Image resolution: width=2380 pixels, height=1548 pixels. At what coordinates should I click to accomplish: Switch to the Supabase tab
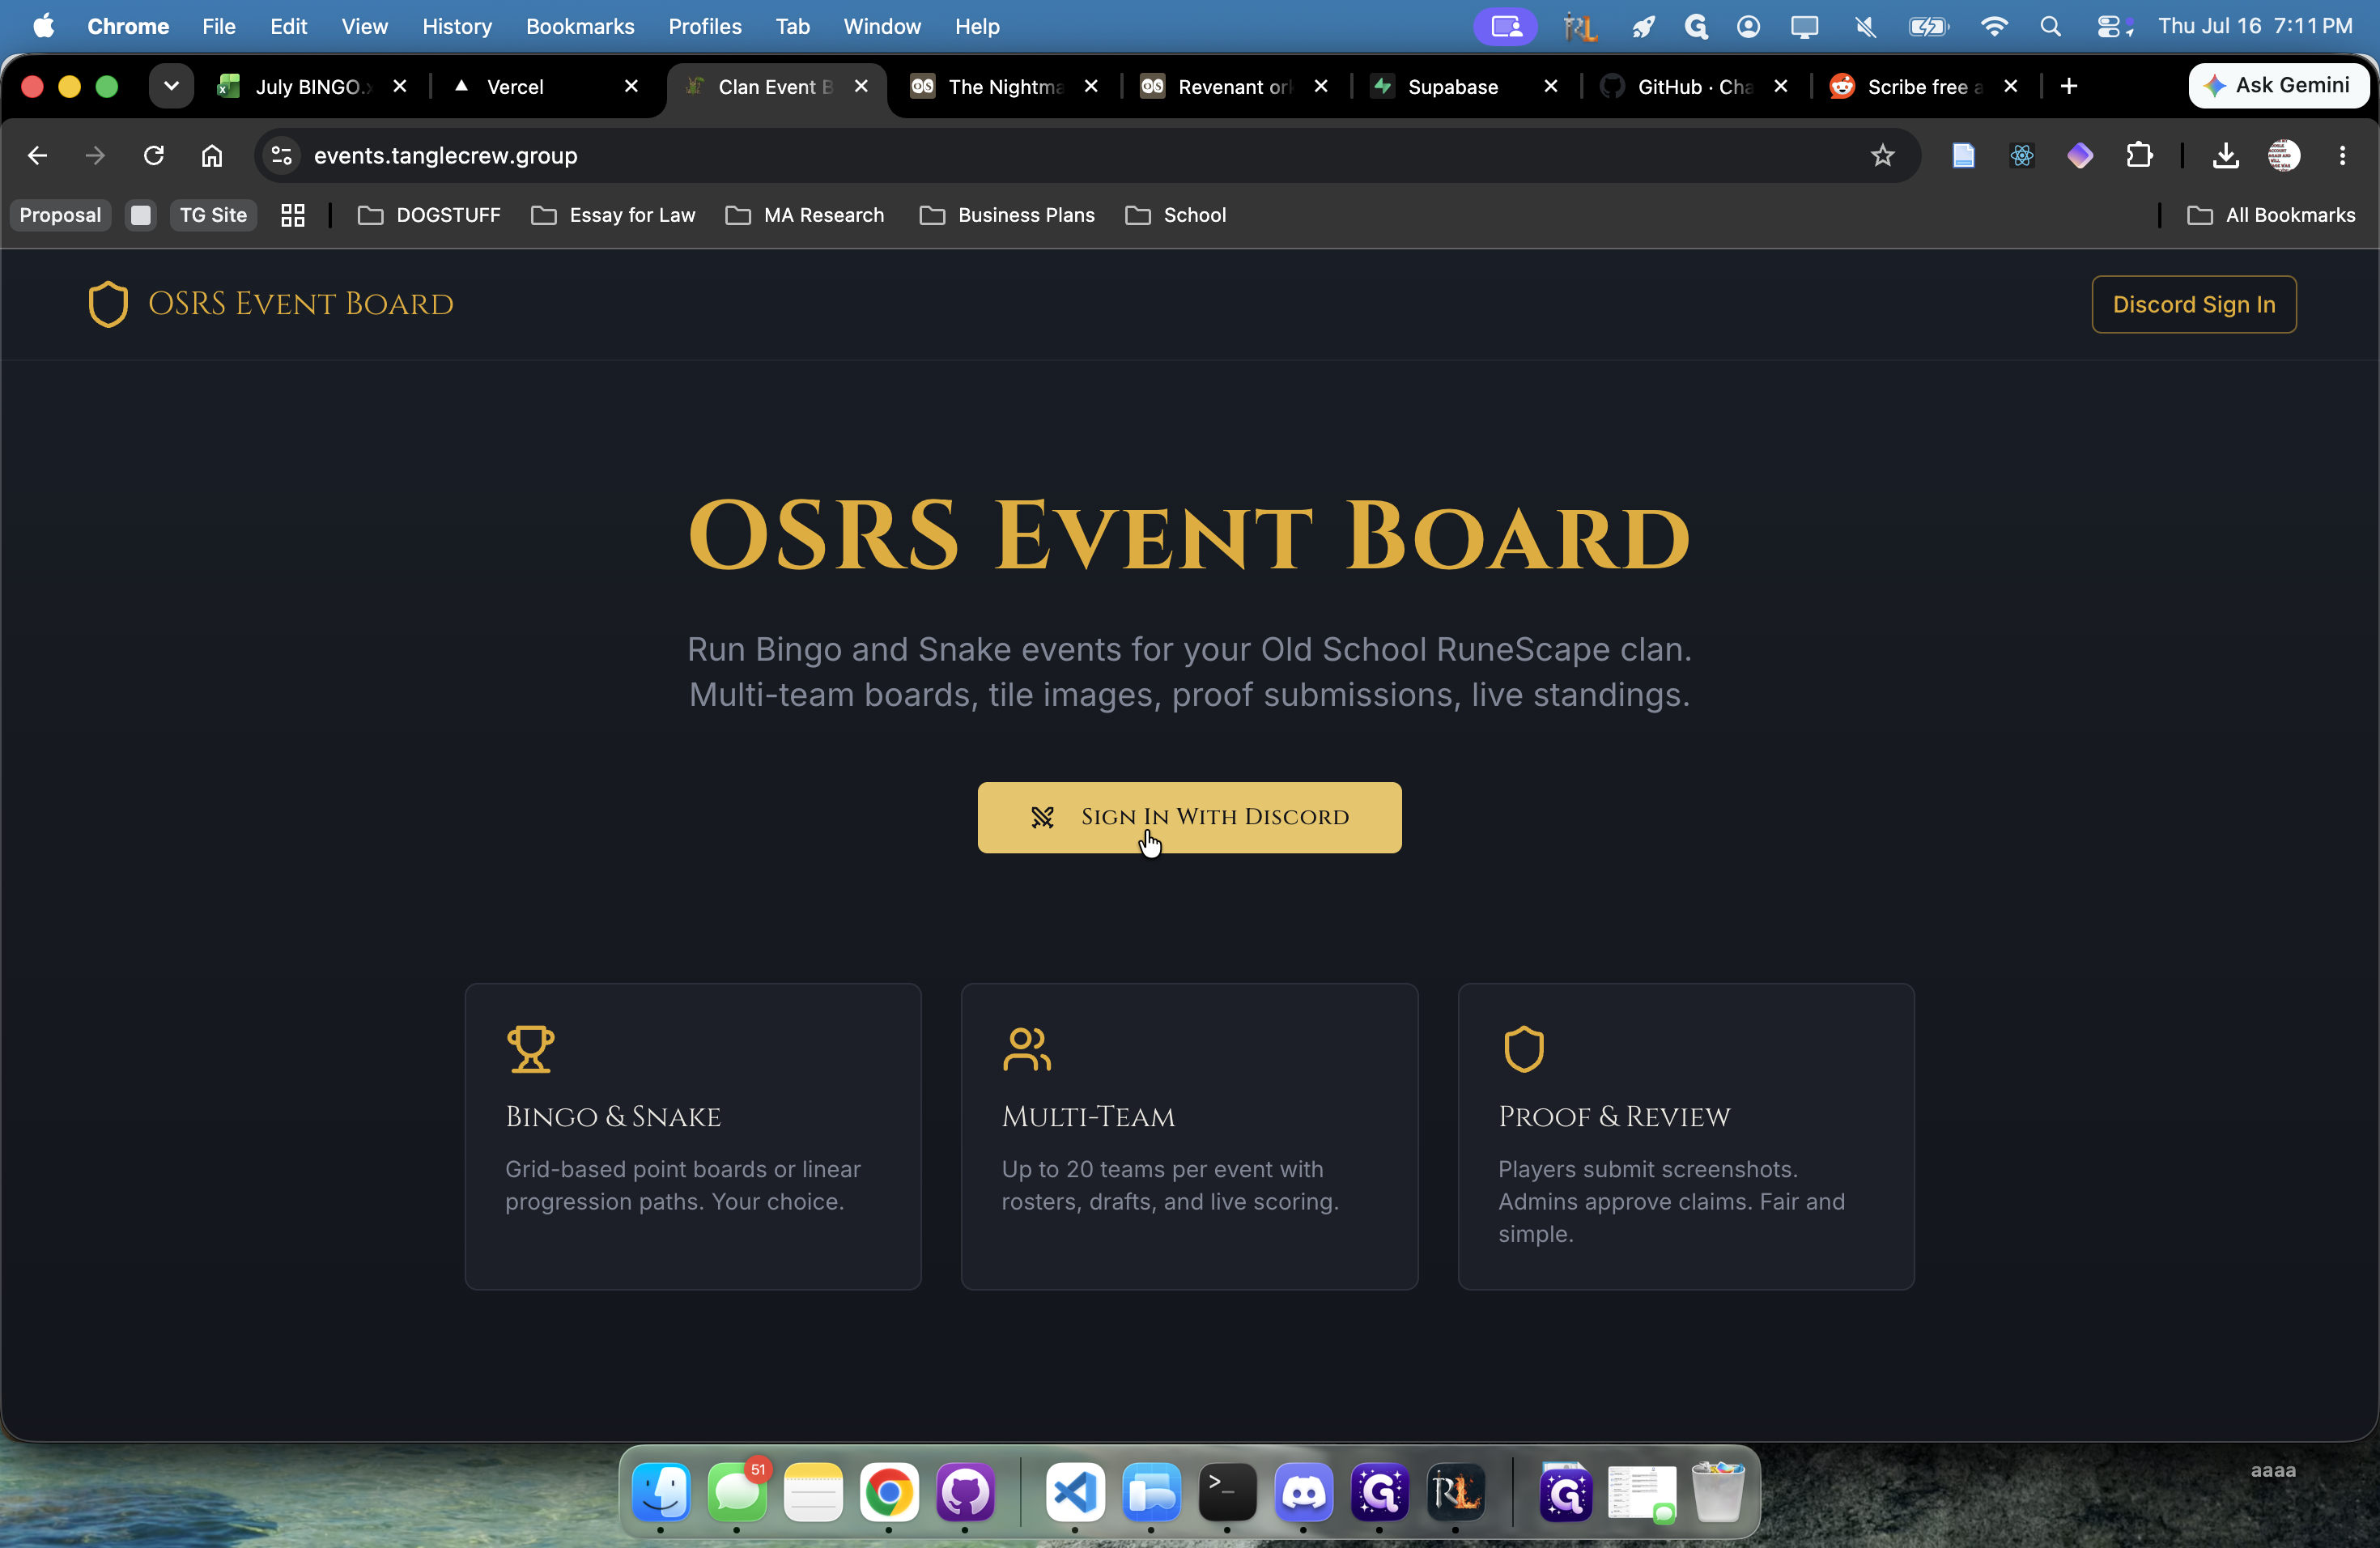click(x=1453, y=87)
